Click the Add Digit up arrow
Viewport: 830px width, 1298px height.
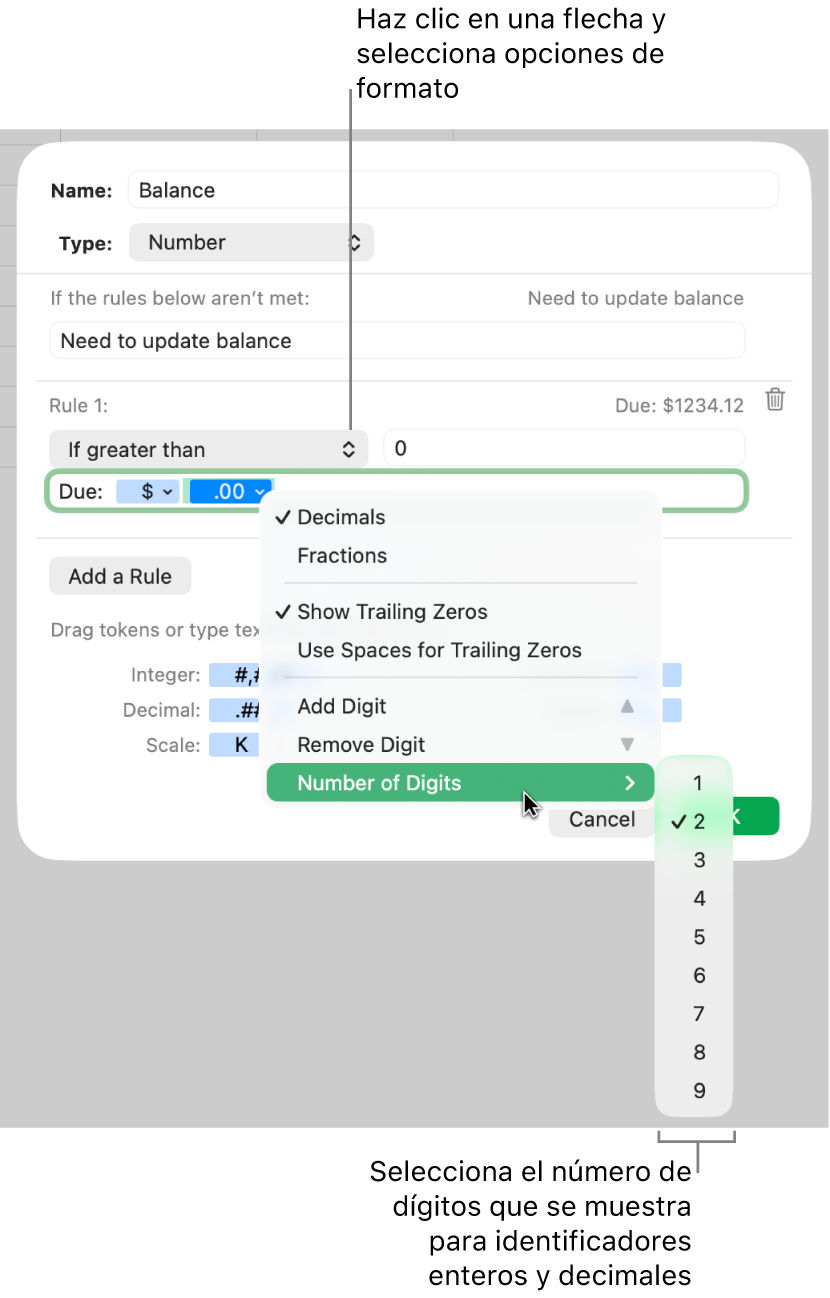(629, 705)
